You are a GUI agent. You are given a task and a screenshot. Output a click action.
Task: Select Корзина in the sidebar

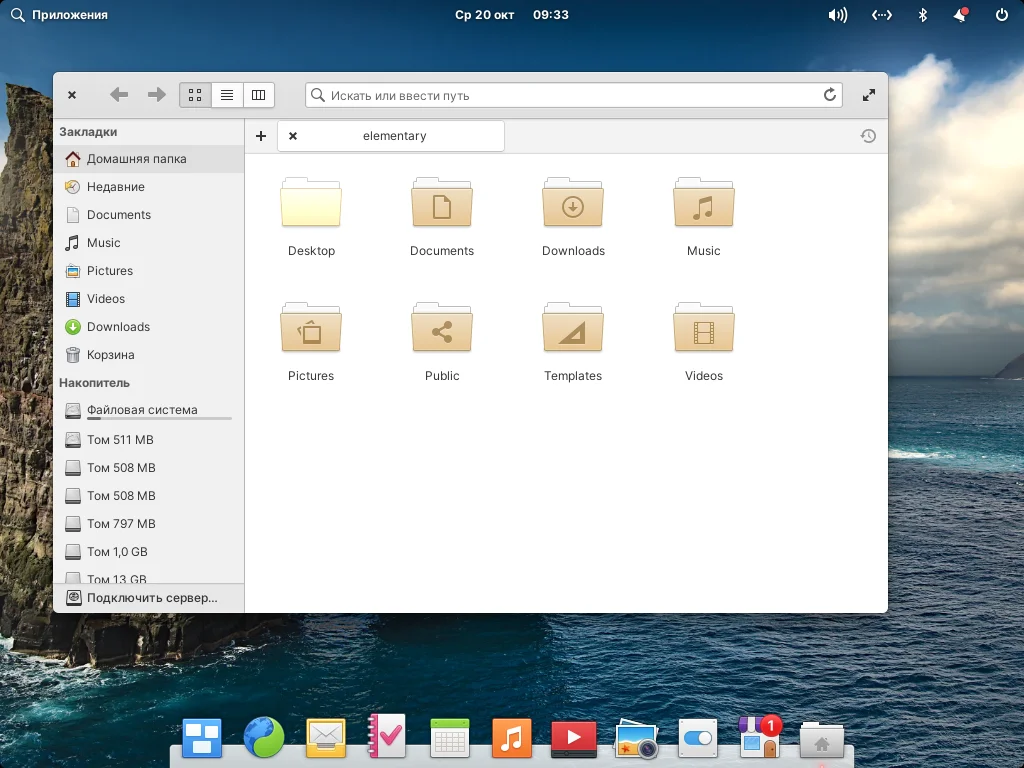click(110, 355)
